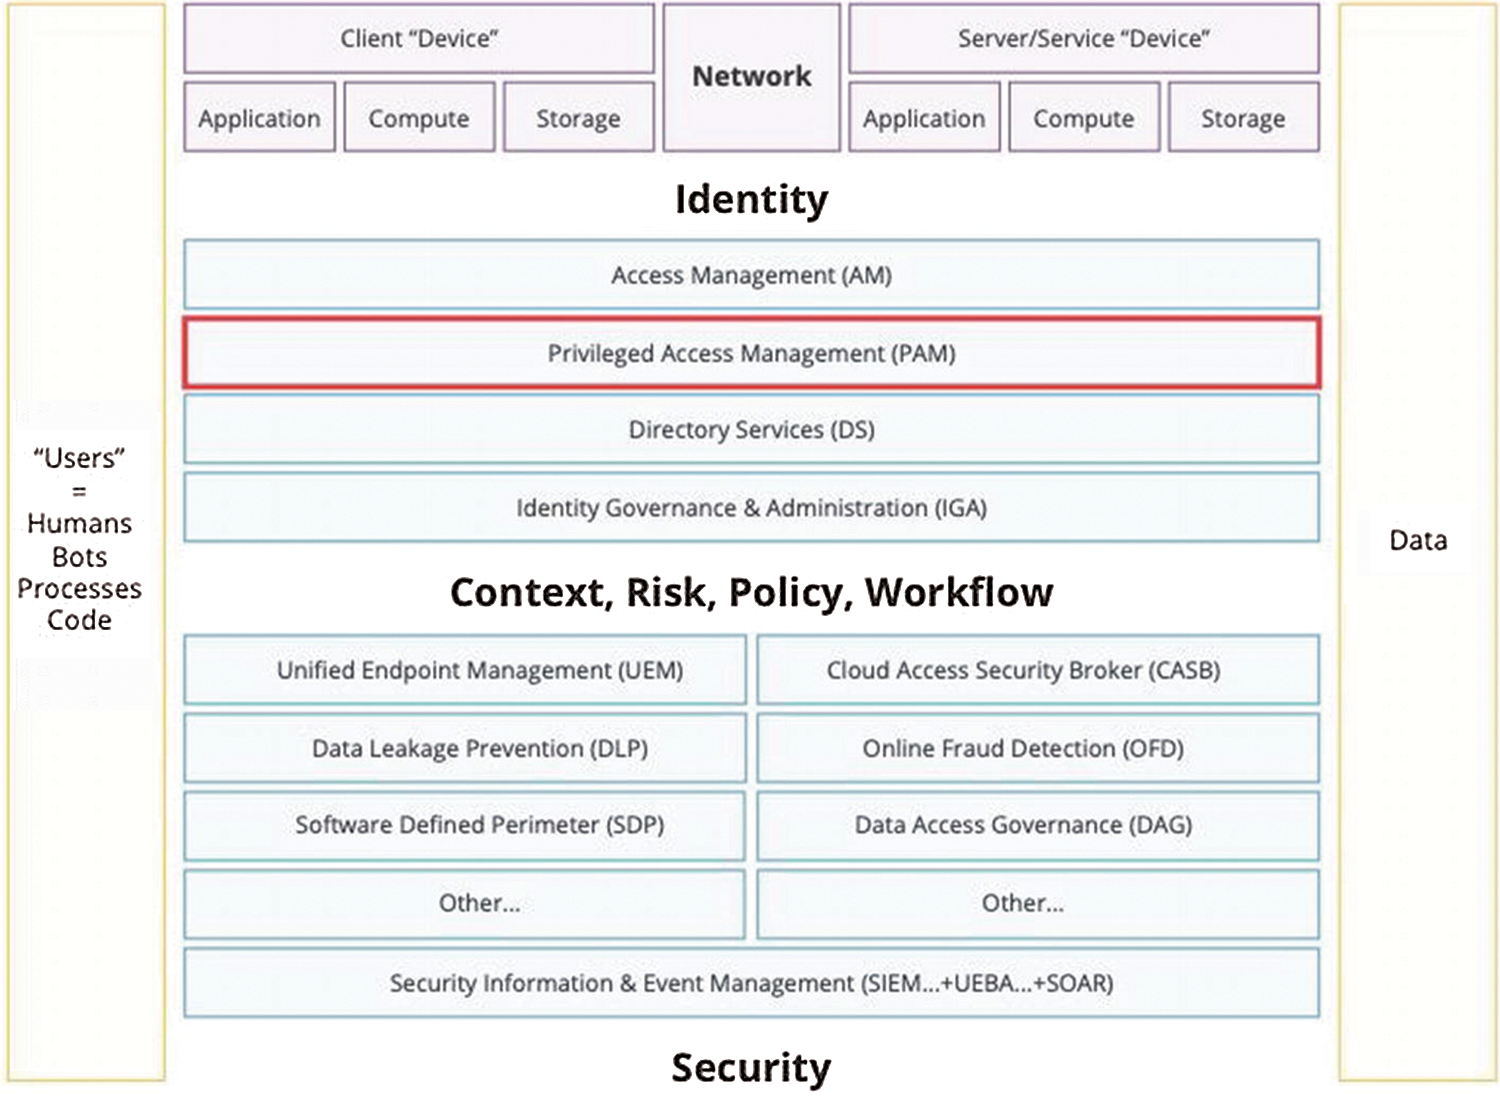This screenshot has width=1500, height=1098.
Task: Select Identity Governance & Administration (IGA)
Action: click(x=750, y=507)
